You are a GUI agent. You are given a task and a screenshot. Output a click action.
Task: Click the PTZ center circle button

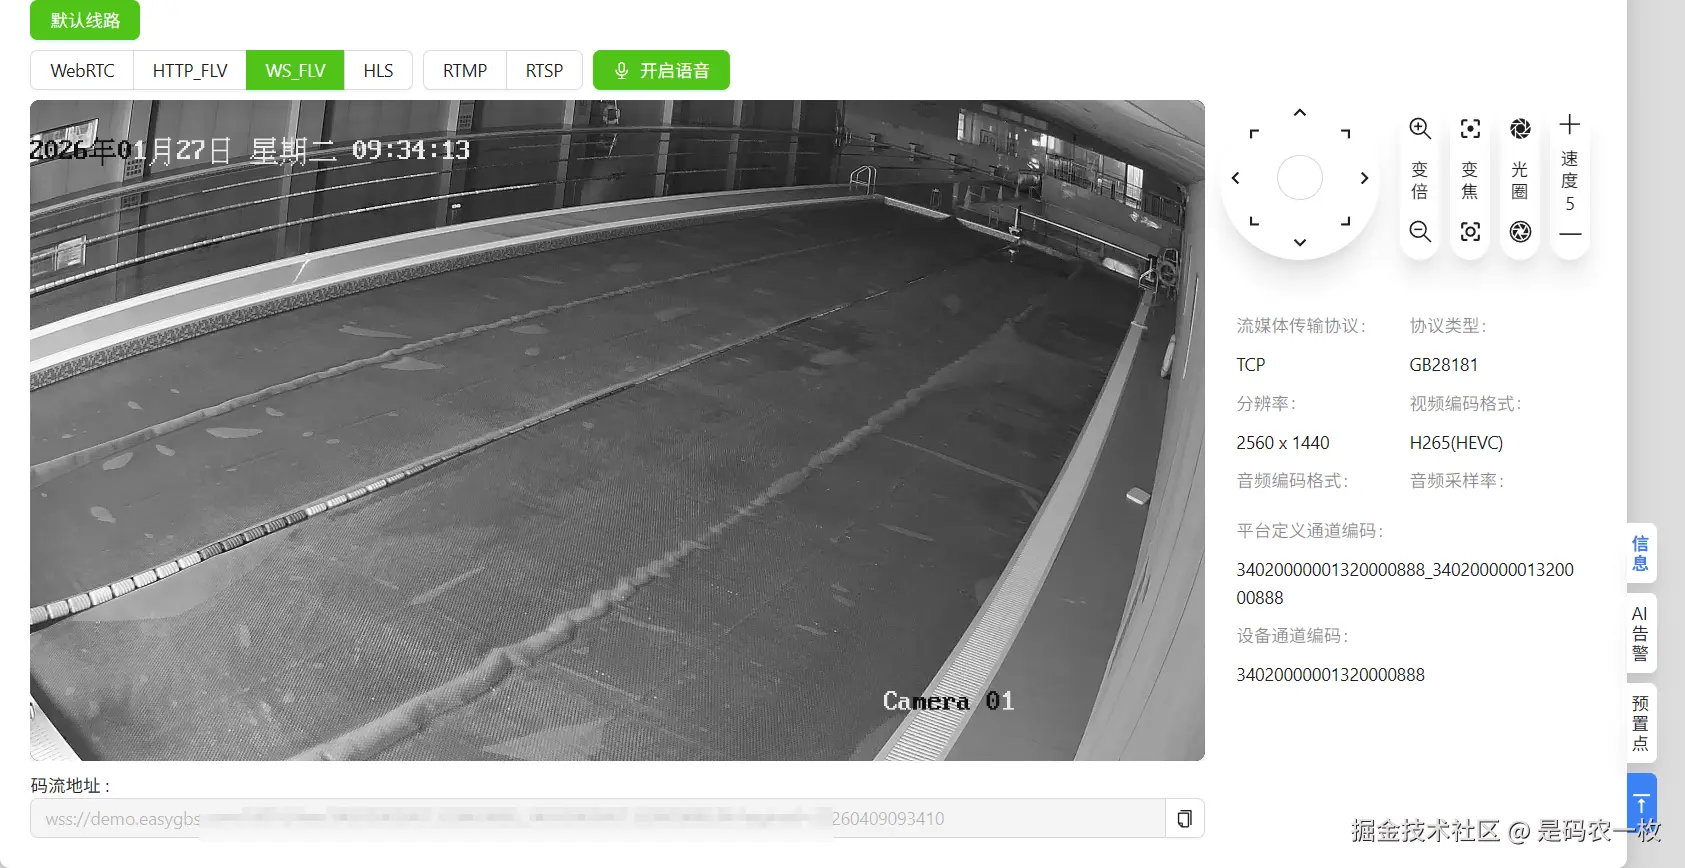(x=1299, y=178)
